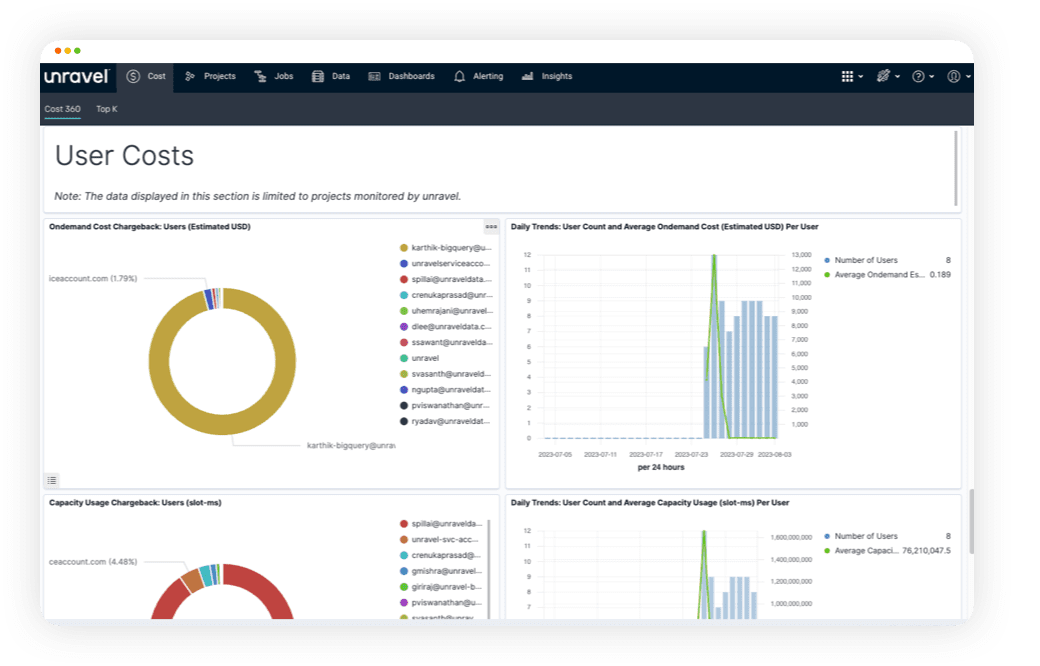Viewport: 1040px width, 666px height.
Task: Switch to the Cost 360 tab
Action: click(62, 109)
